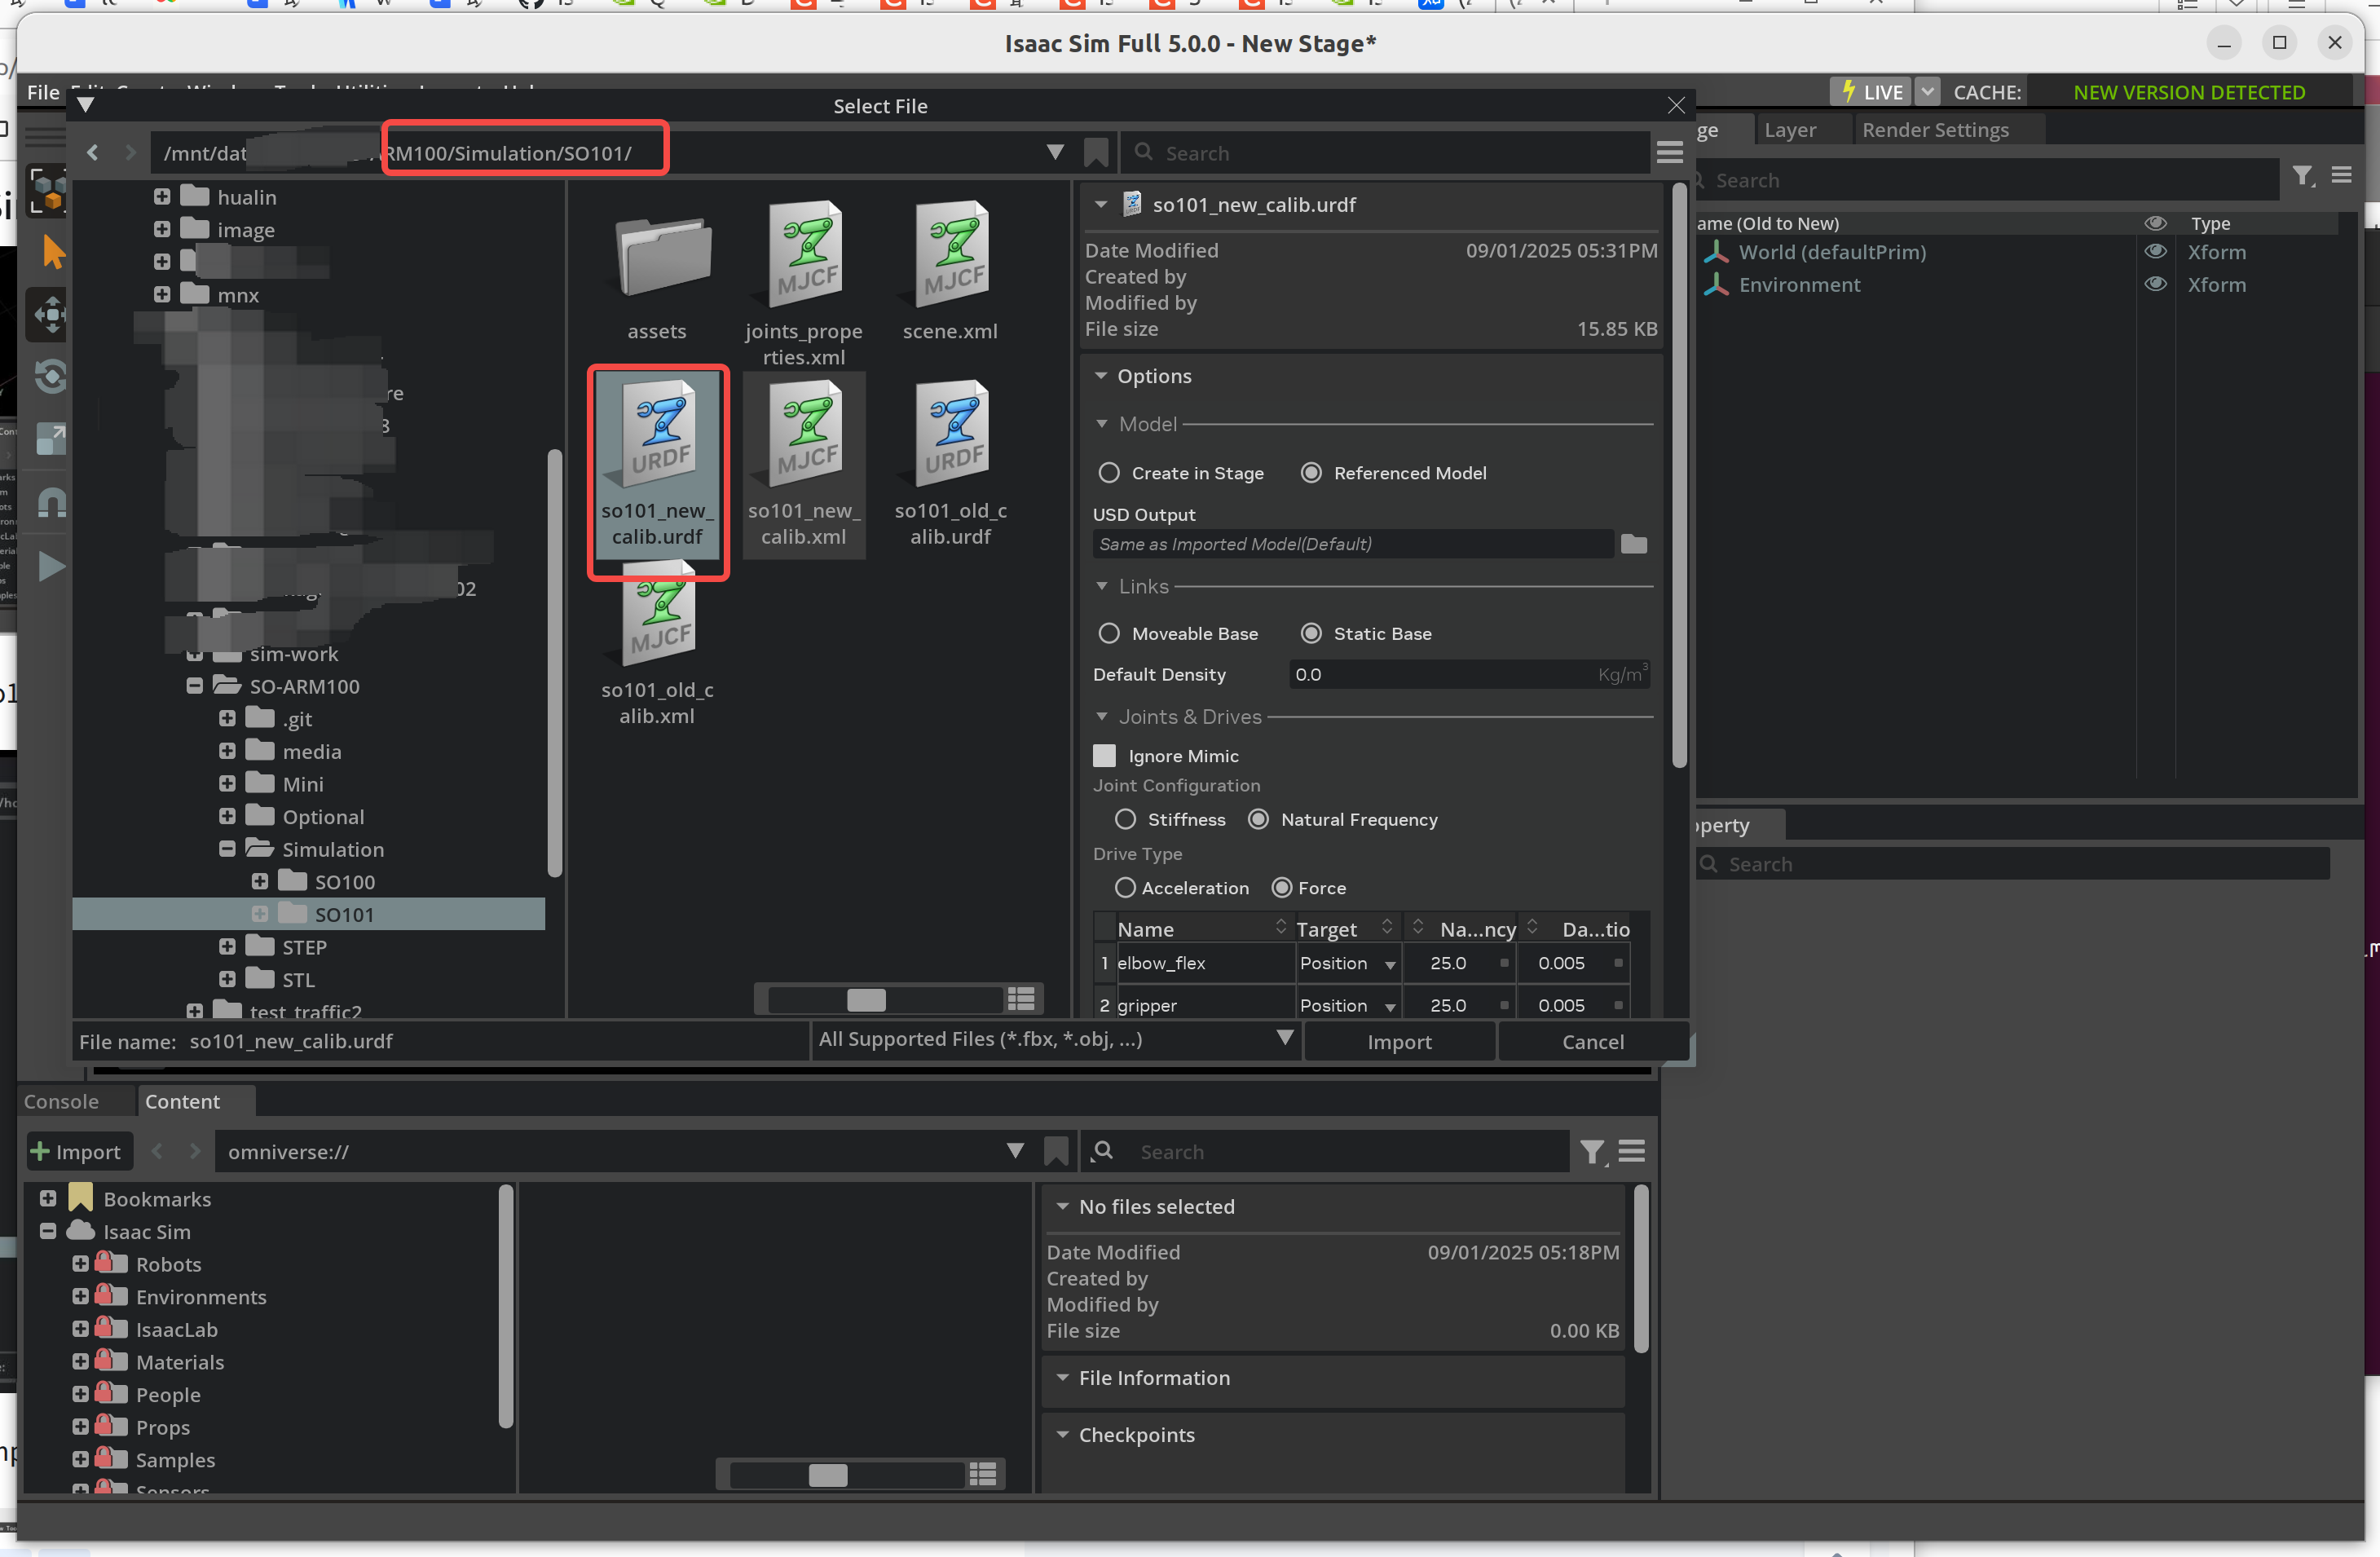Screen dimensions: 2380x1557
Task: Cancel the file selection dialog
Action: click(1592, 1041)
